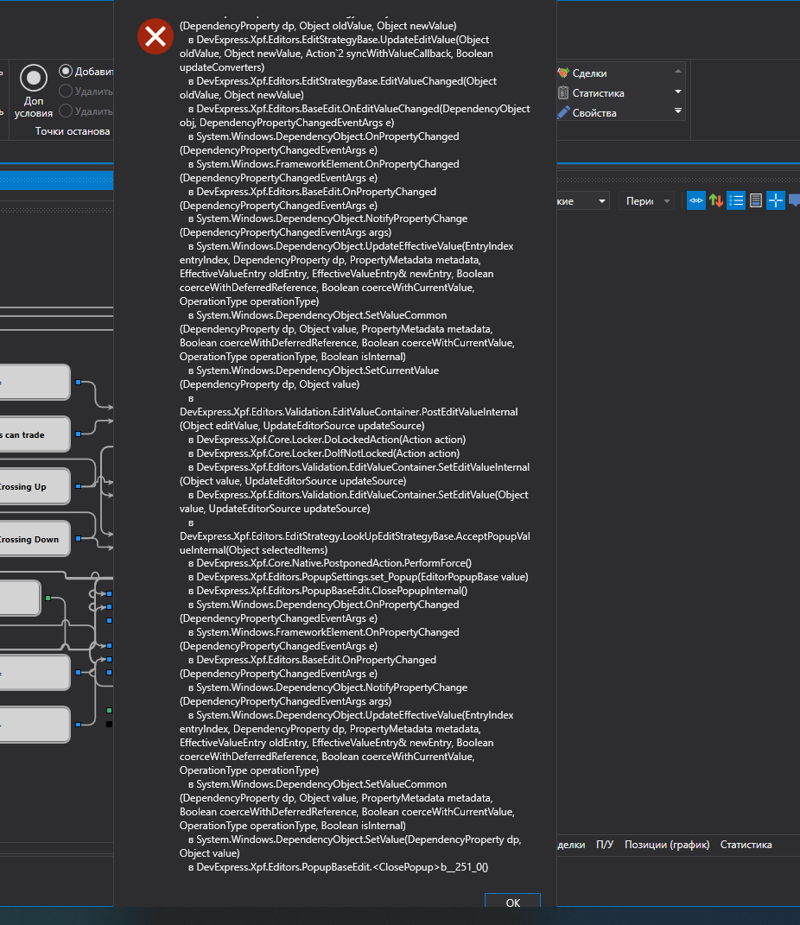Select the Crossing Down diagram block
The image size is (800, 925).
[34, 539]
